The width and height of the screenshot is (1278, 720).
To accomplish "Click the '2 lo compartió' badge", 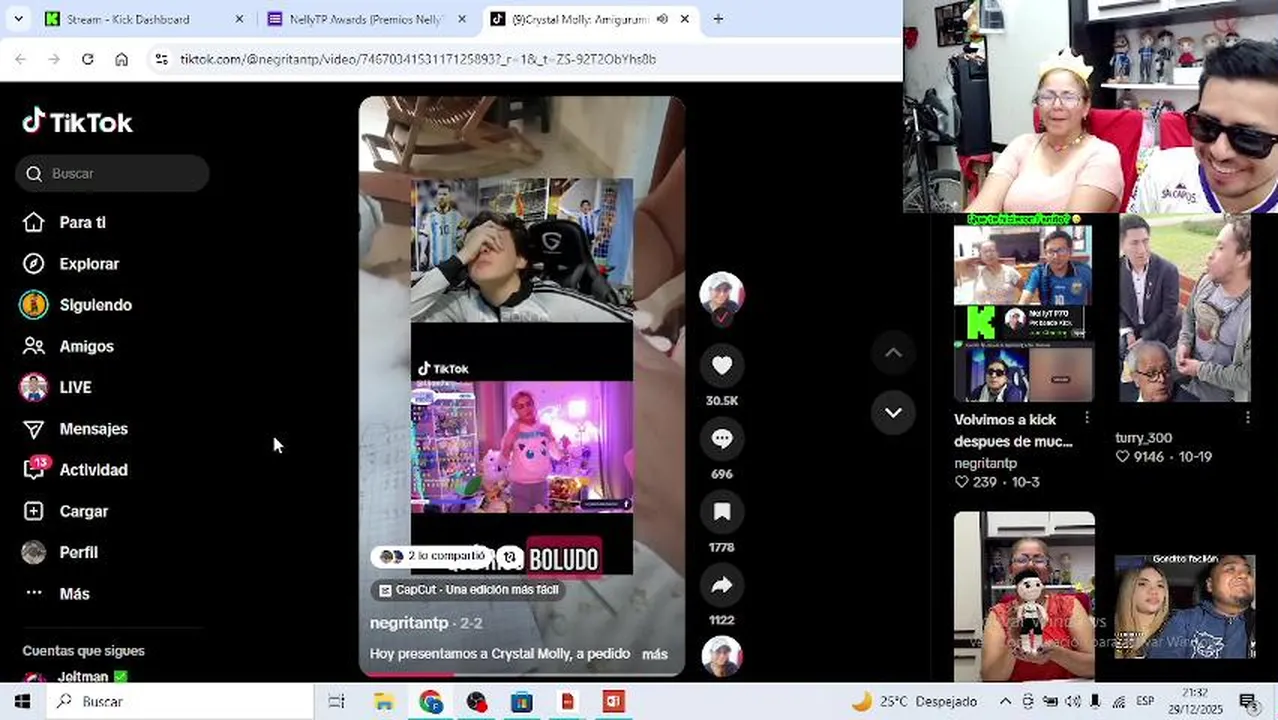I will [433, 556].
